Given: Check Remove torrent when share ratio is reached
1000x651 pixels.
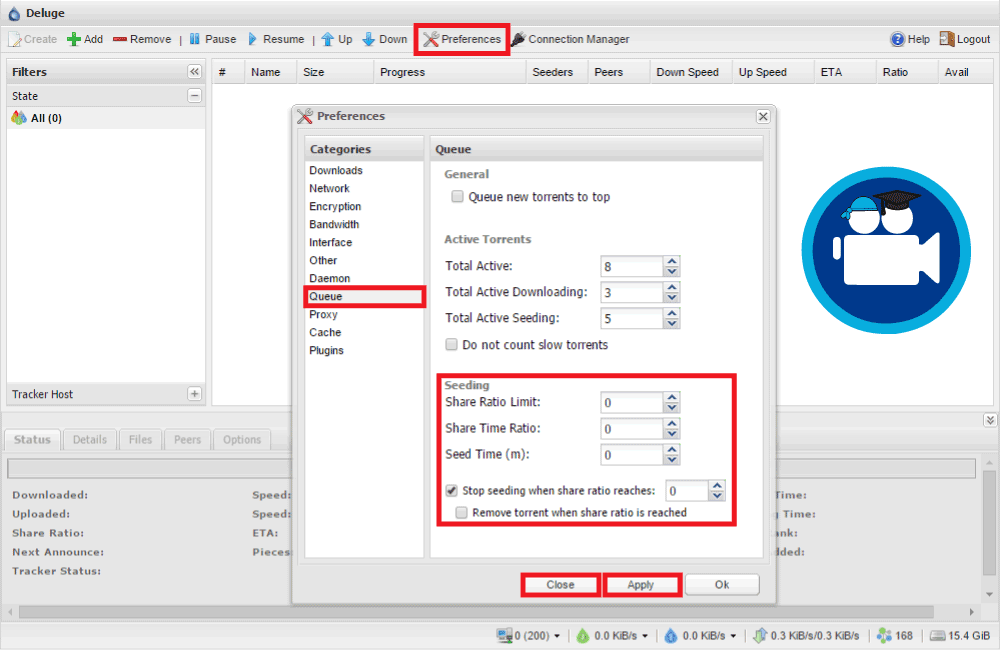Looking at the screenshot, I should (462, 512).
